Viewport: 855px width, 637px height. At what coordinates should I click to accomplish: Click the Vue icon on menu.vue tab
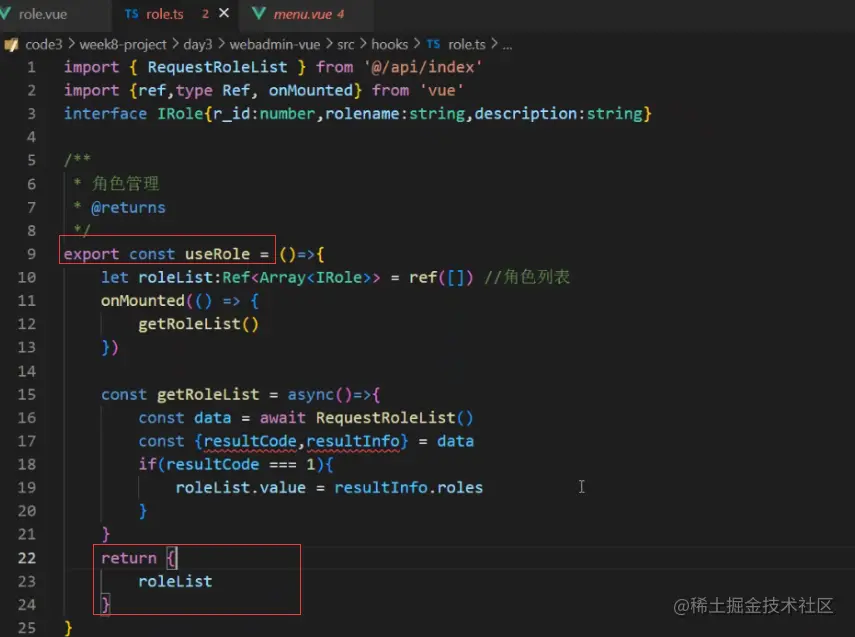pyautogui.click(x=258, y=13)
